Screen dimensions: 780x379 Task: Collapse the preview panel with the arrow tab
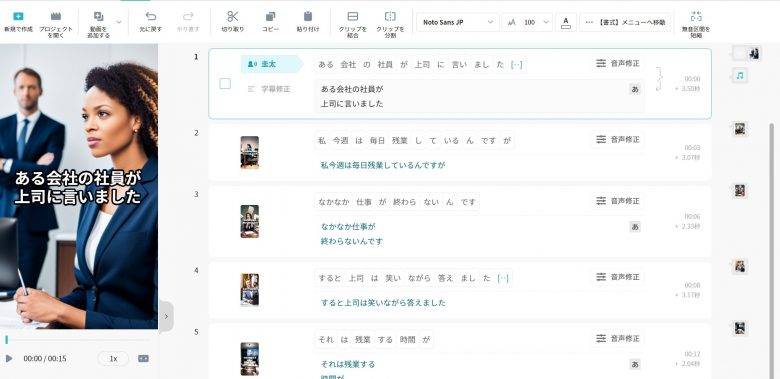point(166,316)
